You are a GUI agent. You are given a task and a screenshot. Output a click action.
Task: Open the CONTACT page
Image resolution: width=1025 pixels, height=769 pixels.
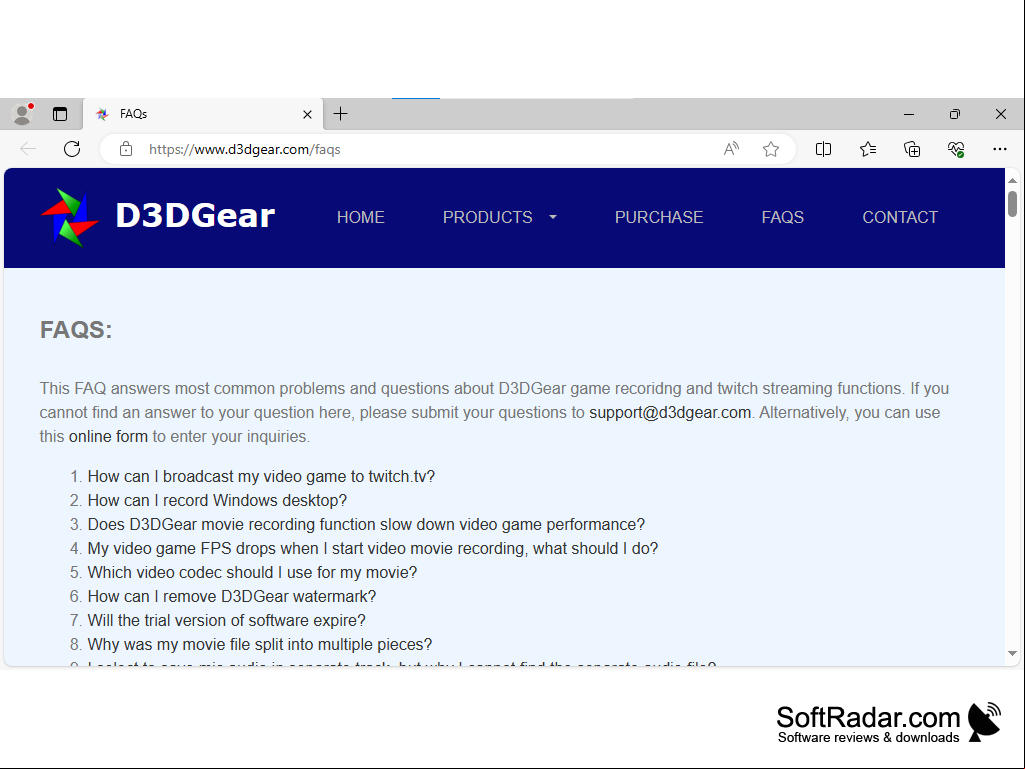tap(900, 217)
